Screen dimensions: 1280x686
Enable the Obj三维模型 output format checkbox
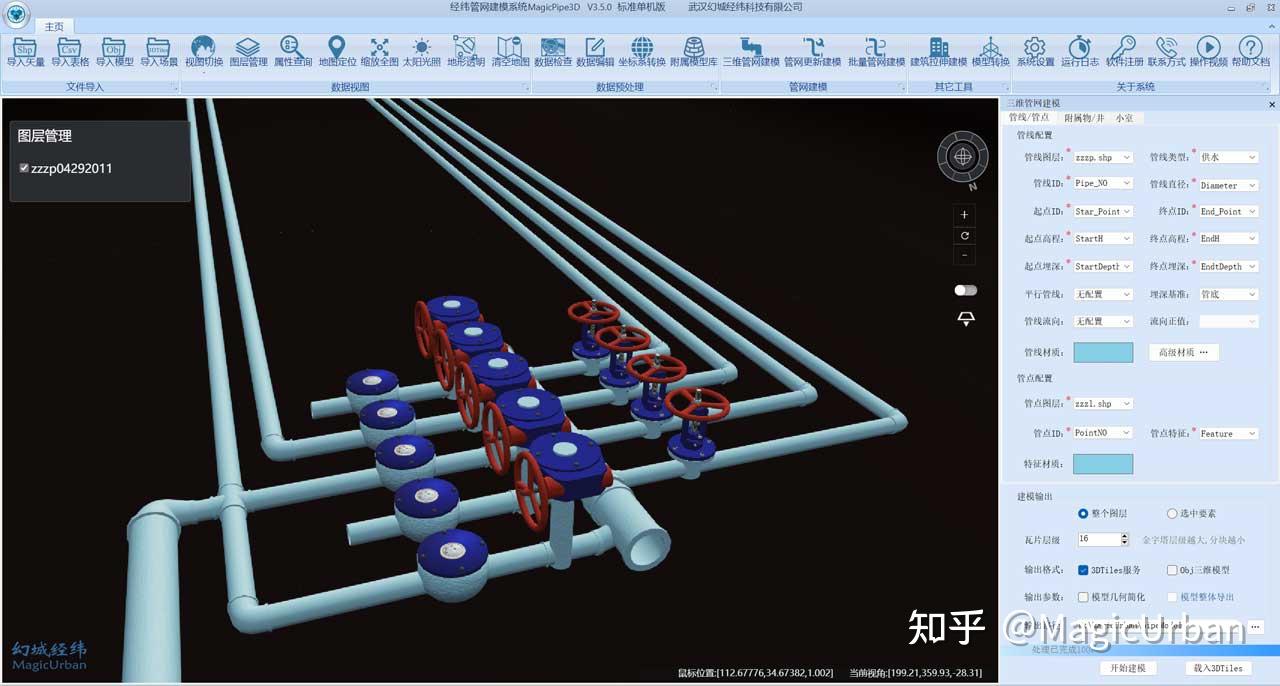click(x=1170, y=569)
